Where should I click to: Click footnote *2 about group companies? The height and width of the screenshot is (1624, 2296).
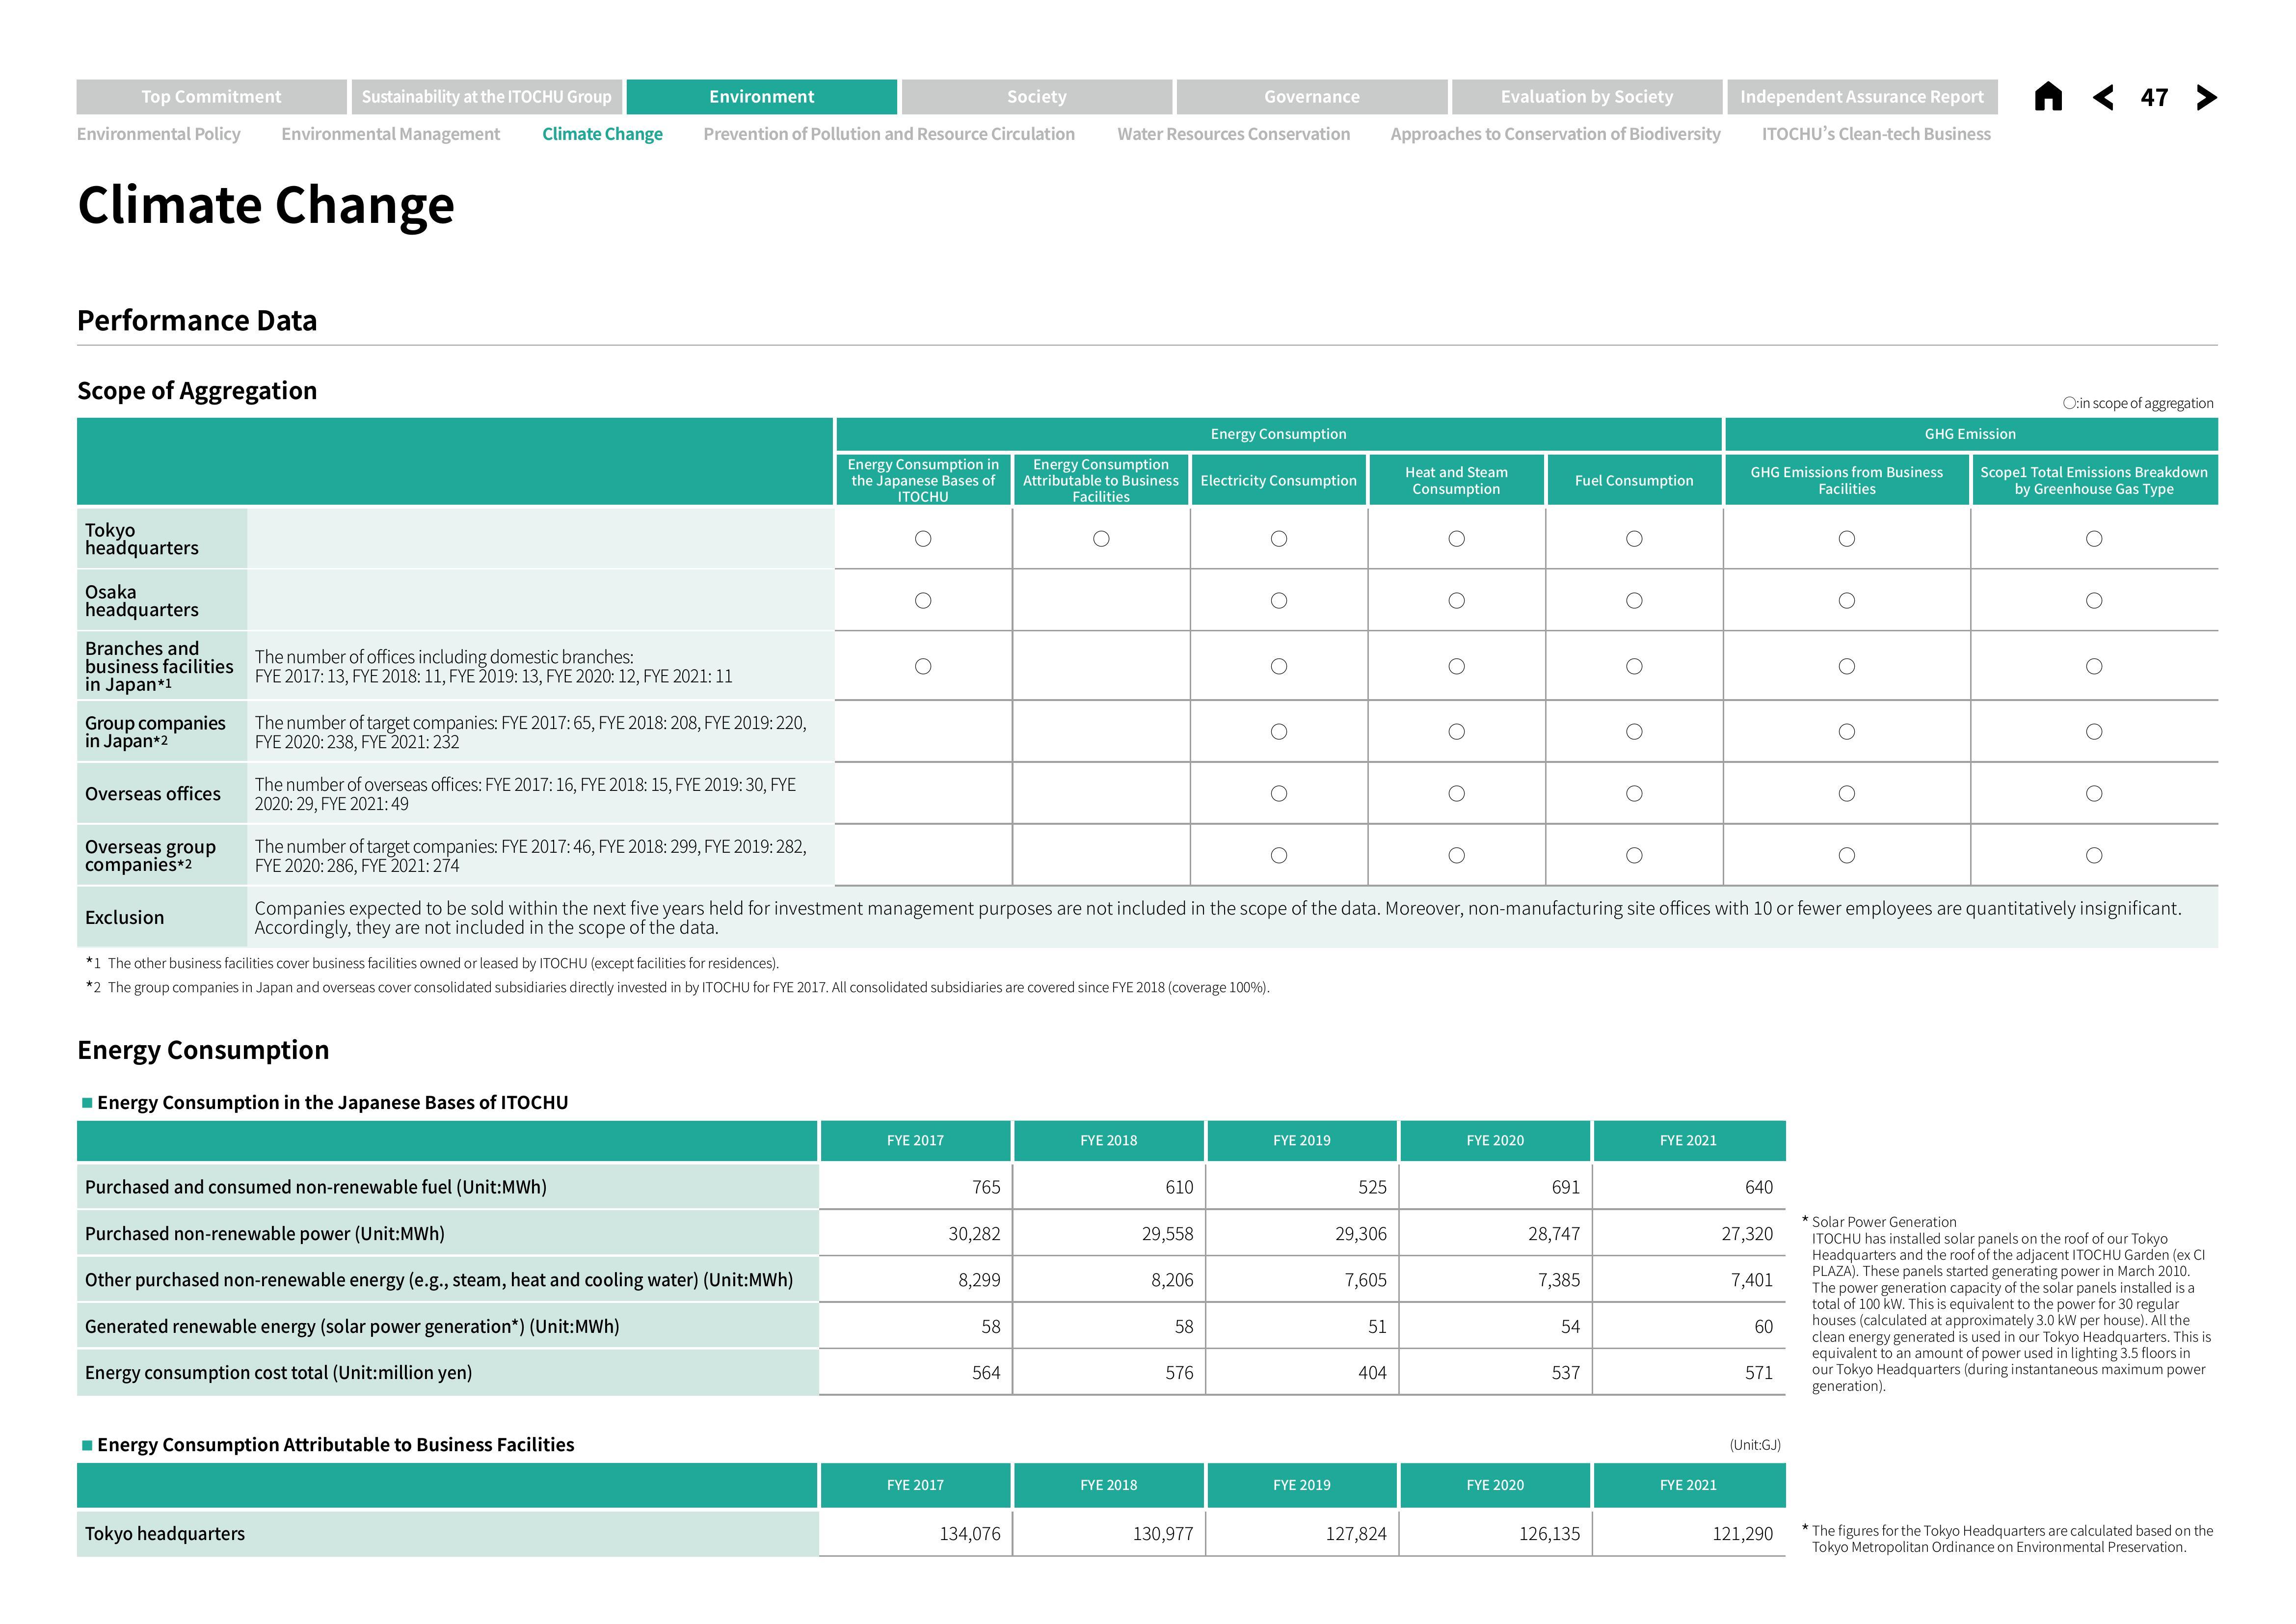click(x=678, y=988)
